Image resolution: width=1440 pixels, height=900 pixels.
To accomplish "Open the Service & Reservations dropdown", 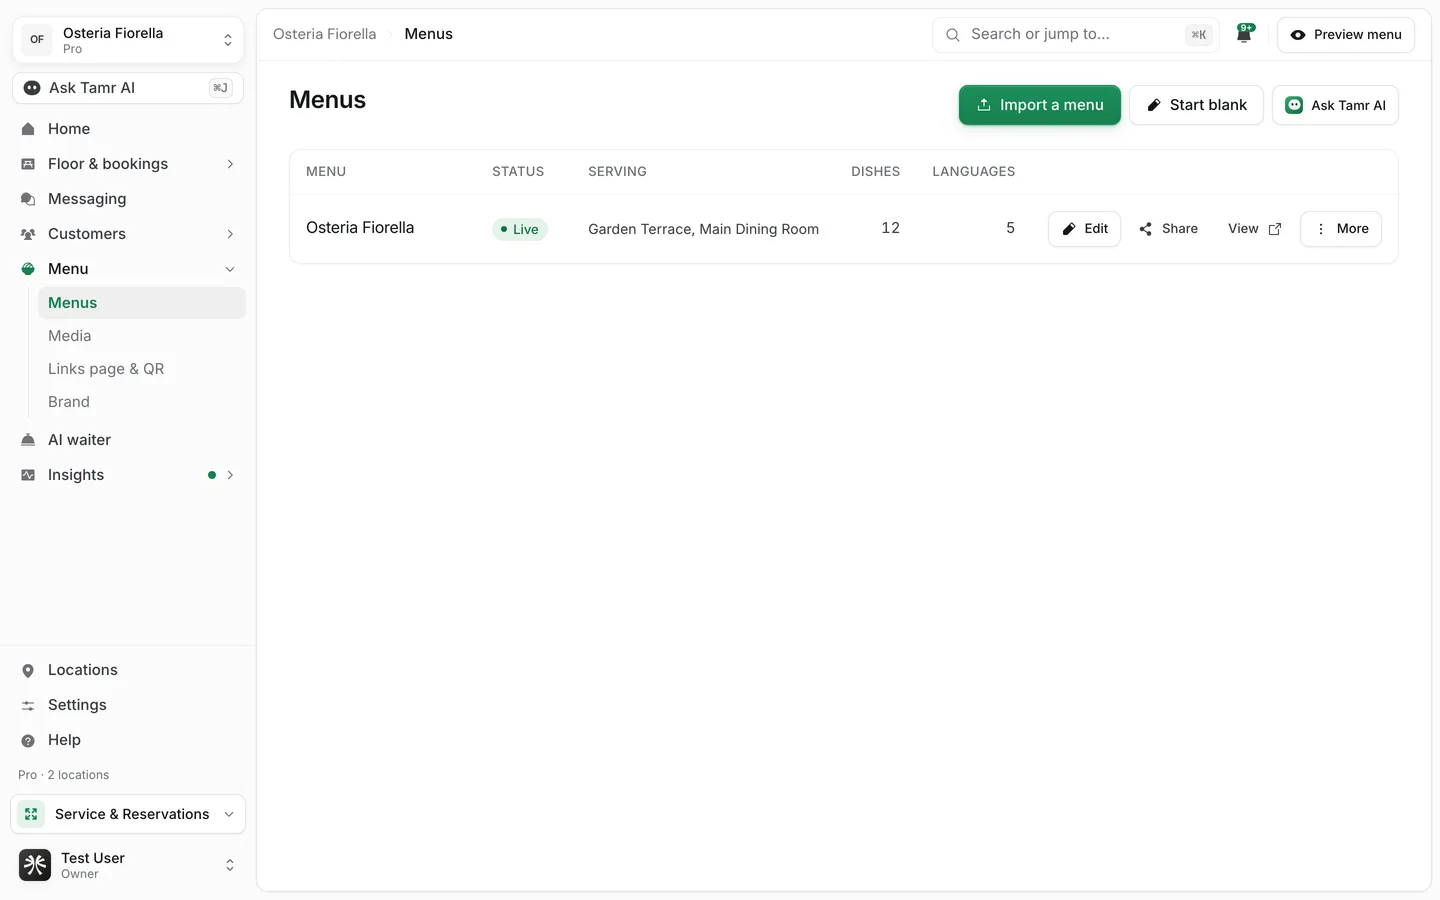I will pyautogui.click(x=128, y=814).
